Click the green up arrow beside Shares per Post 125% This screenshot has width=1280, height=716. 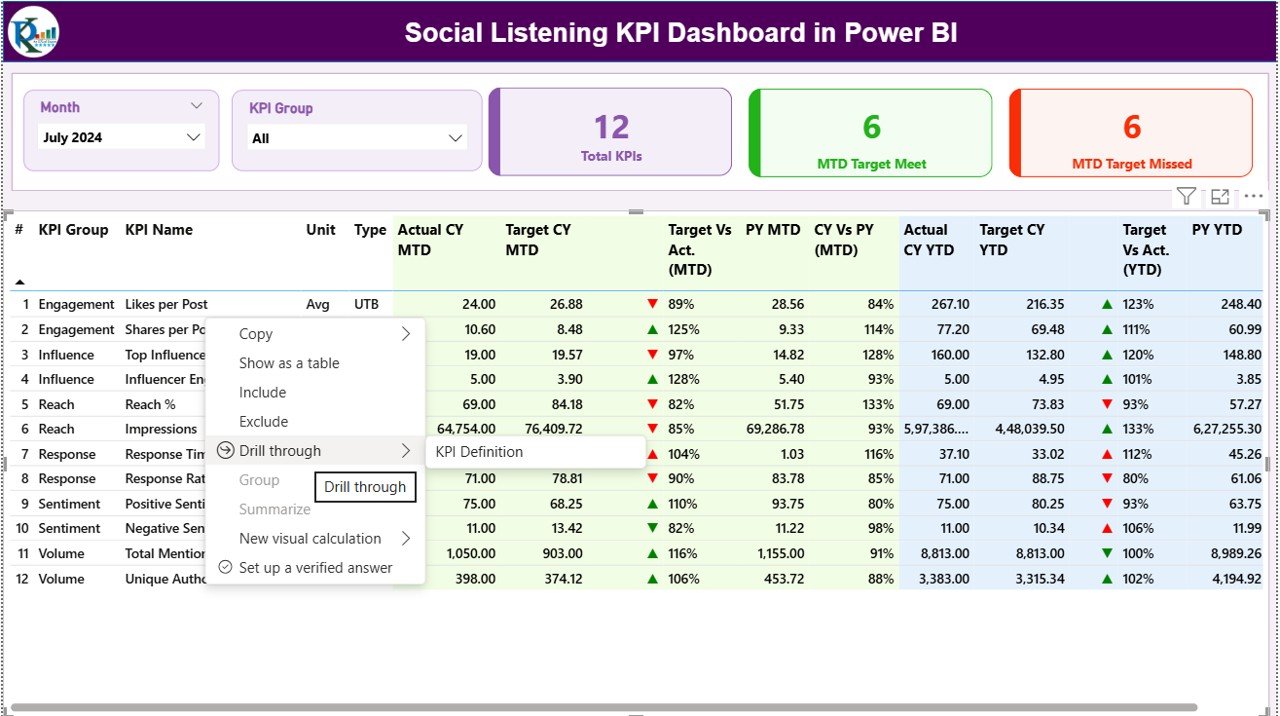click(653, 328)
